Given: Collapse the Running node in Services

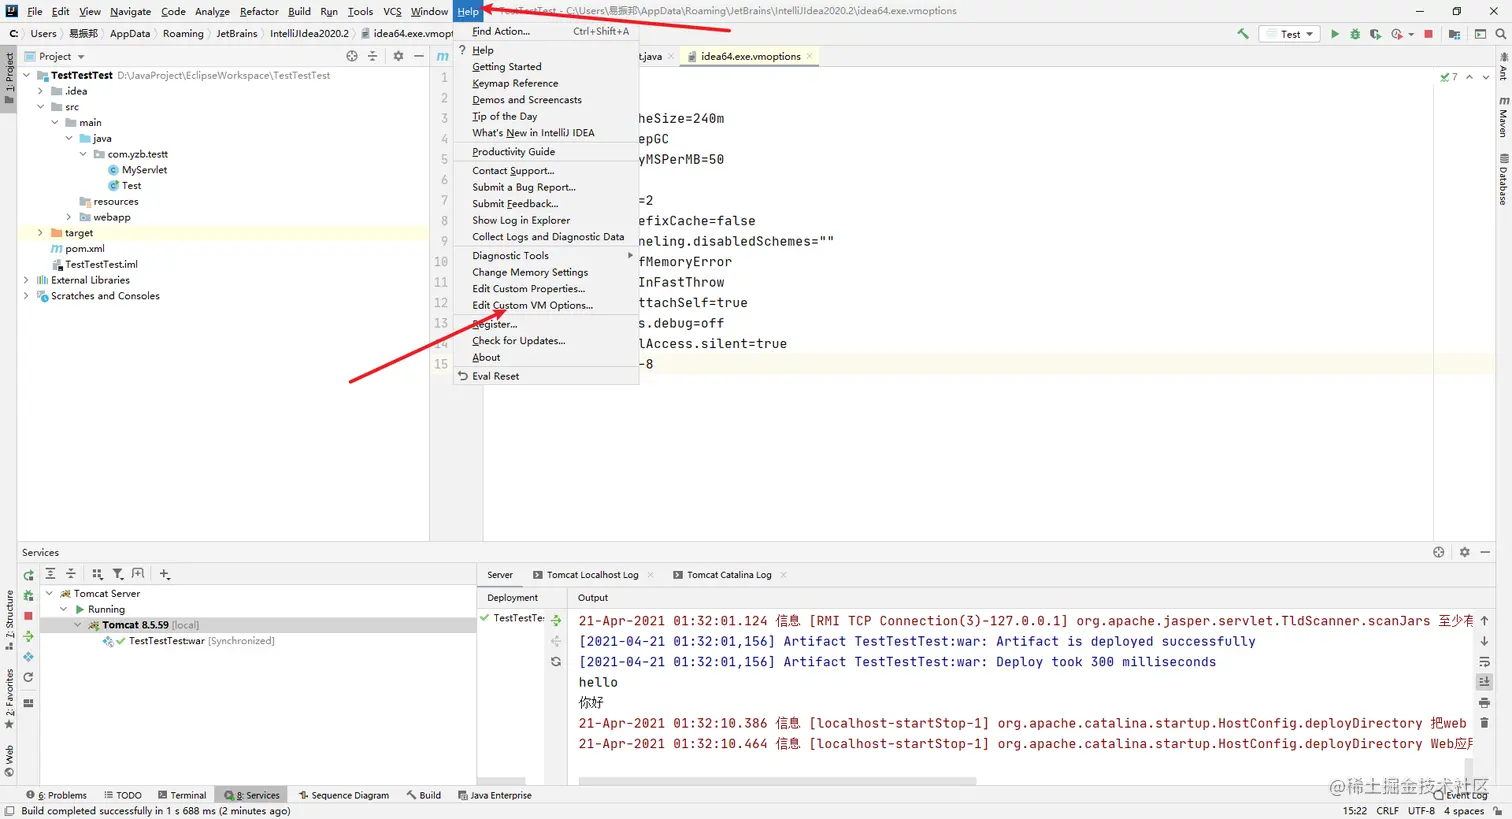Looking at the screenshot, I should point(64,609).
